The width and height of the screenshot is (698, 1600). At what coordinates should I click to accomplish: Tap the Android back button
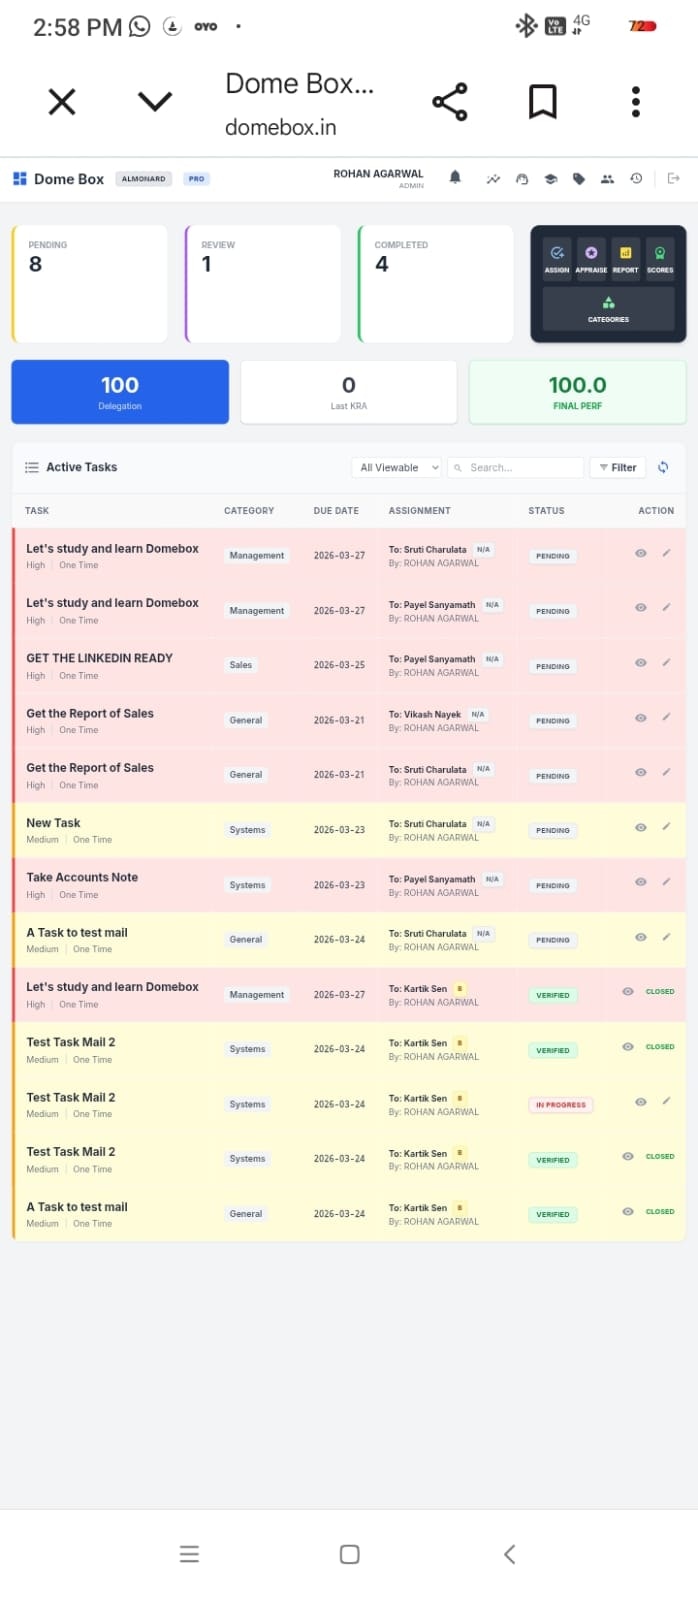(510, 1554)
